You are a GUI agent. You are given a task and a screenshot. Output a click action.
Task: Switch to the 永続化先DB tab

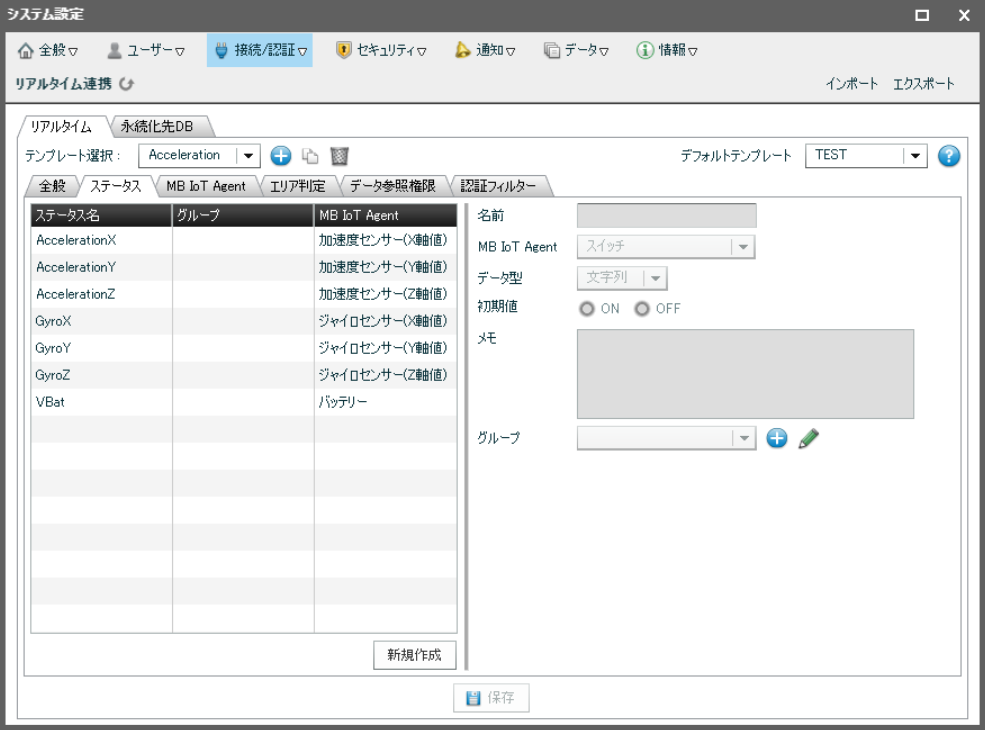click(157, 126)
